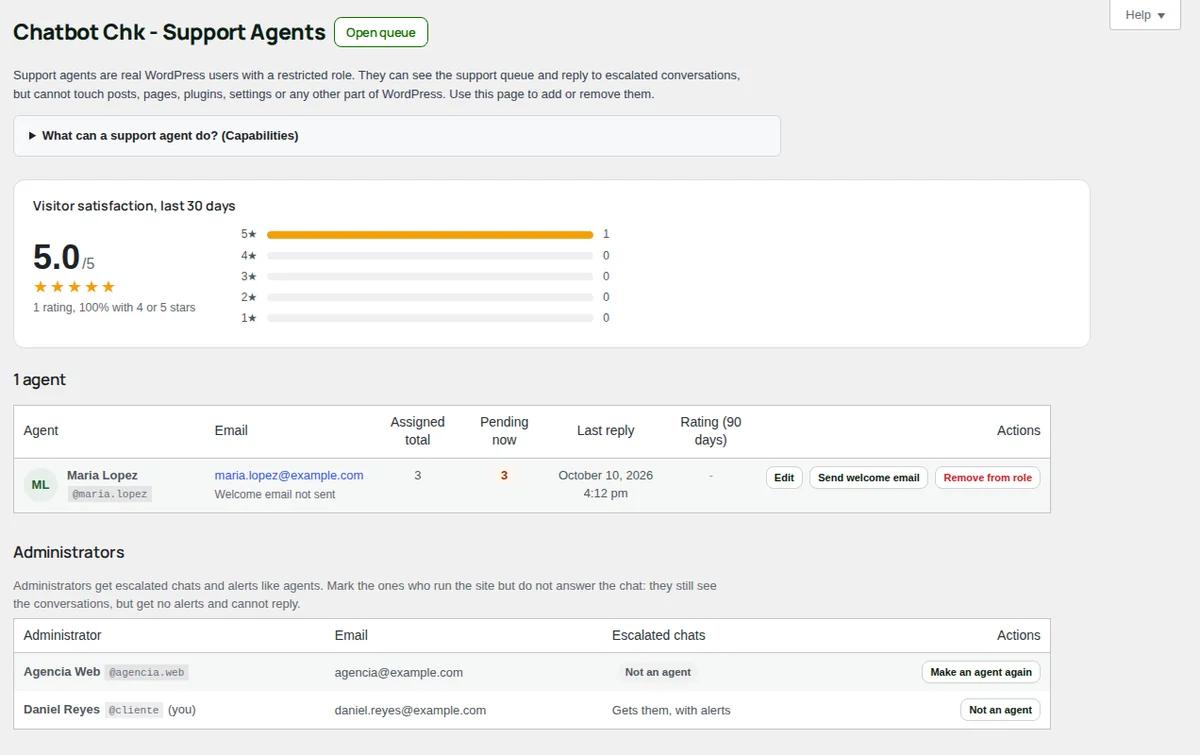Screen dimensions: 1200x755
Task: Click the 'Not an agent' status badge
Action: tap(658, 672)
